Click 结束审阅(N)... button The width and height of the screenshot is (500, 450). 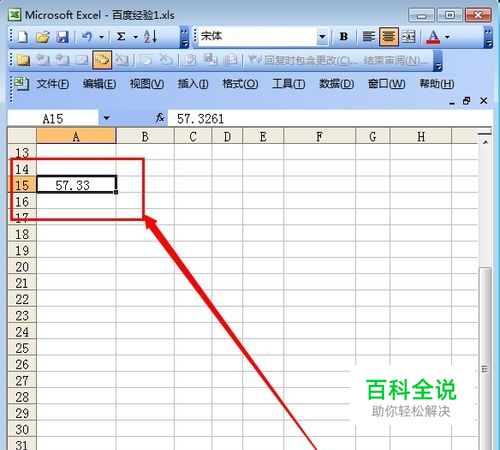tap(396, 60)
